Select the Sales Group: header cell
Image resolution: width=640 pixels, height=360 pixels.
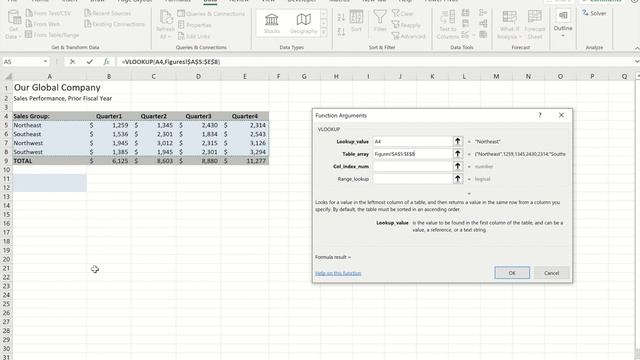coord(49,116)
